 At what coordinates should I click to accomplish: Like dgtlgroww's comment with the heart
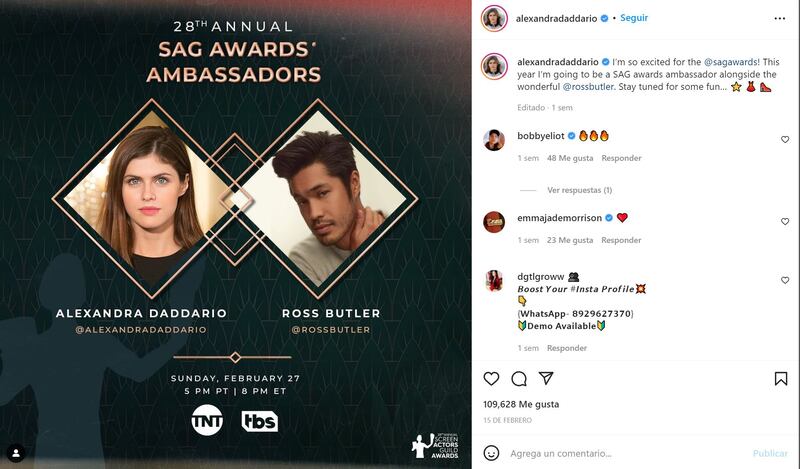[785, 280]
